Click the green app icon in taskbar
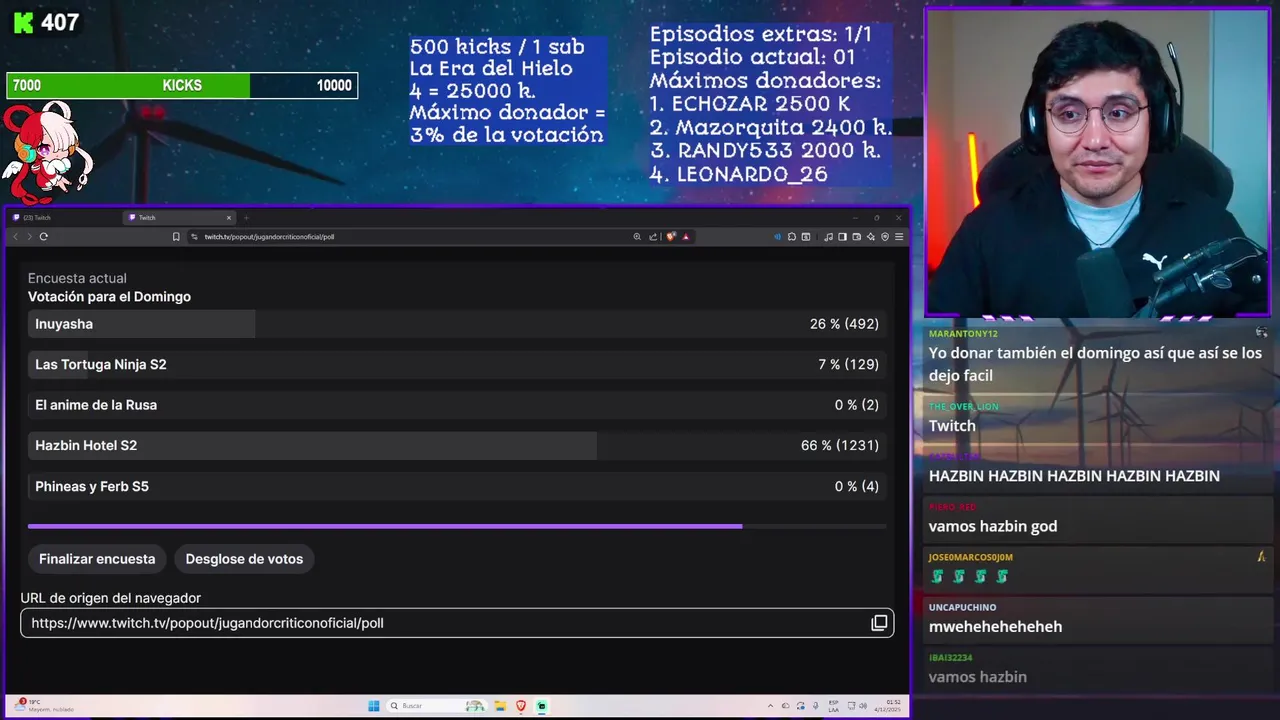 point(542,706)
